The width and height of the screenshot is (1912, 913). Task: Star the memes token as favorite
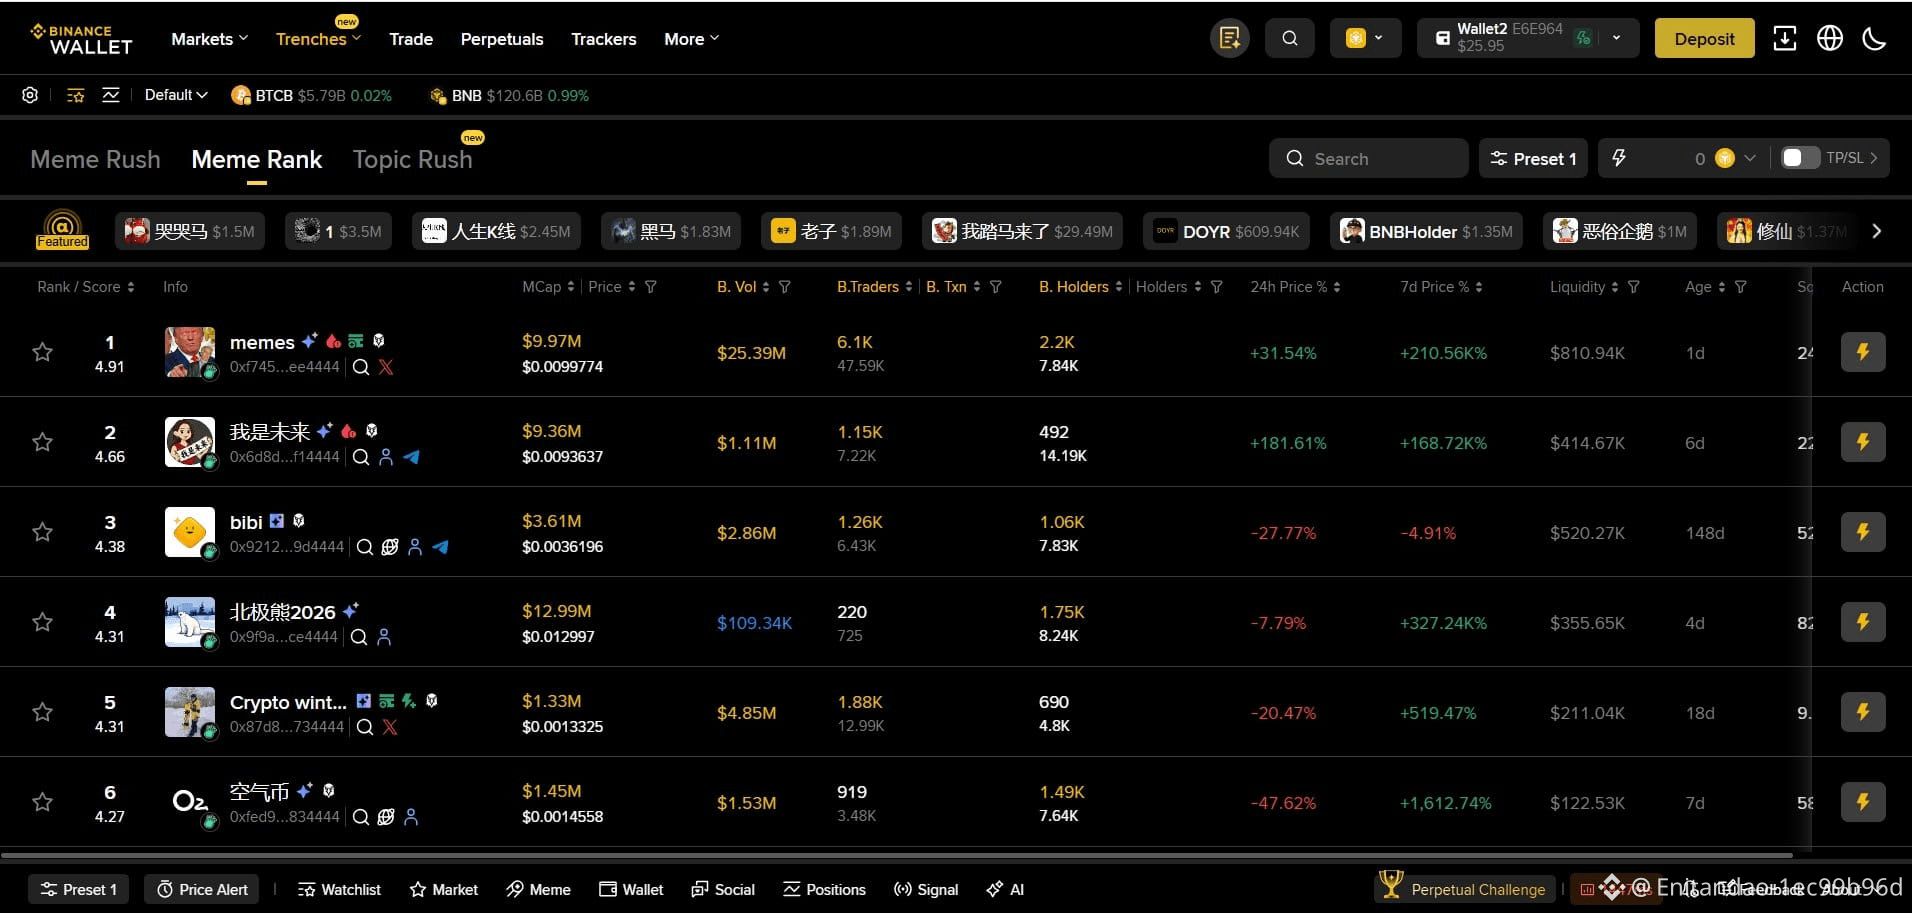point(42,352)
